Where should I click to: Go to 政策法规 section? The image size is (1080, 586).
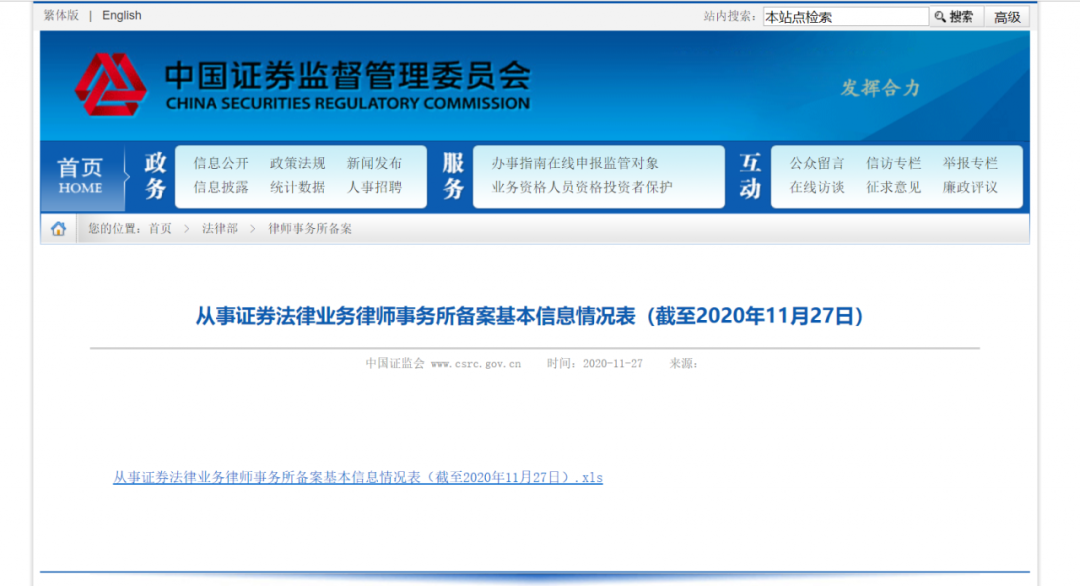point(297,163)
